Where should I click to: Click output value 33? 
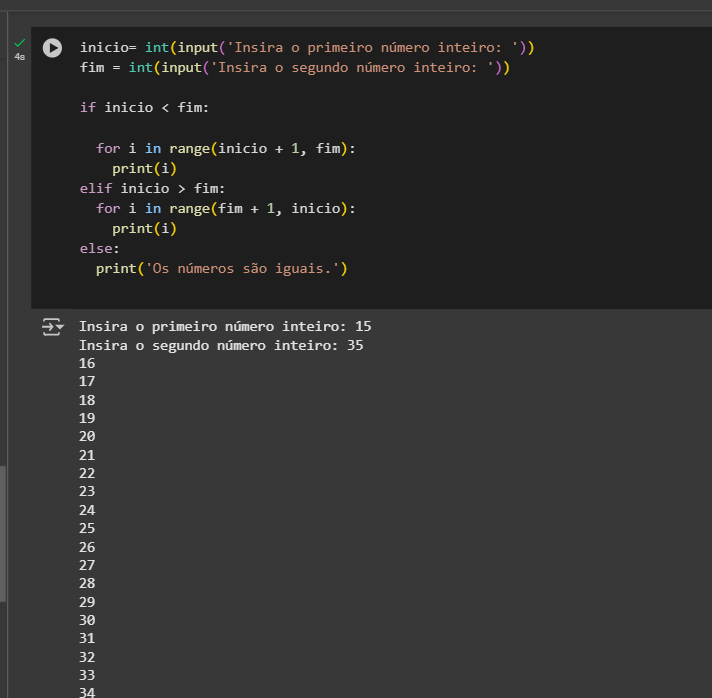[87, 675]
